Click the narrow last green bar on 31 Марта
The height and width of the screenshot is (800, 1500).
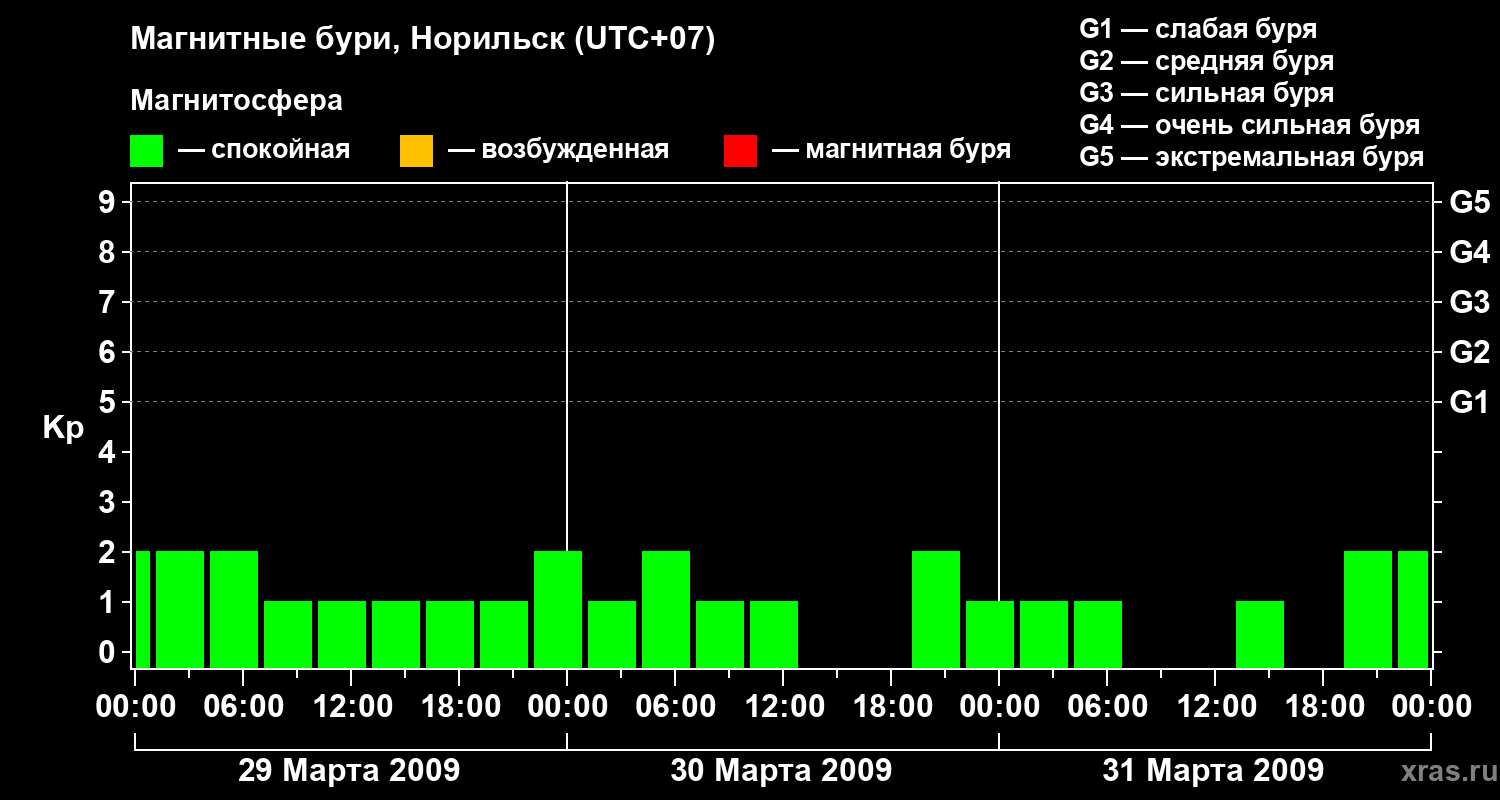point(1413,609)
